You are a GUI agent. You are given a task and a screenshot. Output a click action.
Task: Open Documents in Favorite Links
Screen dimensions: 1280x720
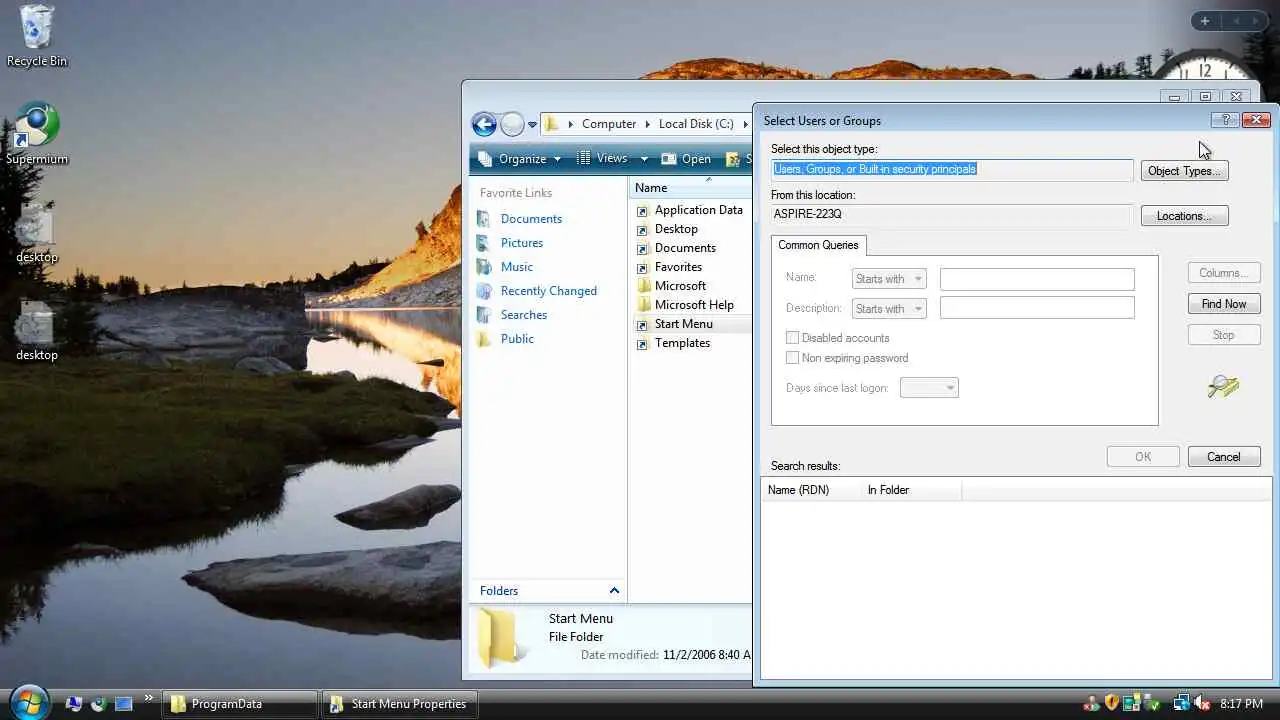(x=531, y=219)
